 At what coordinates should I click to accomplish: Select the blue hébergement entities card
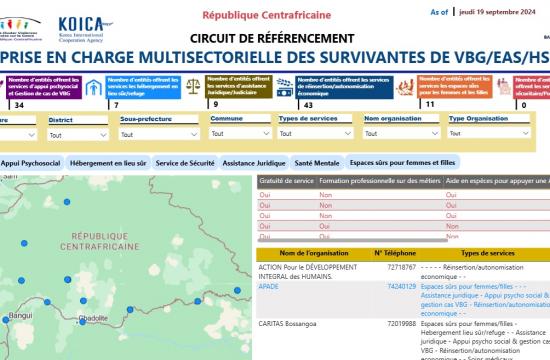point(143,87)
